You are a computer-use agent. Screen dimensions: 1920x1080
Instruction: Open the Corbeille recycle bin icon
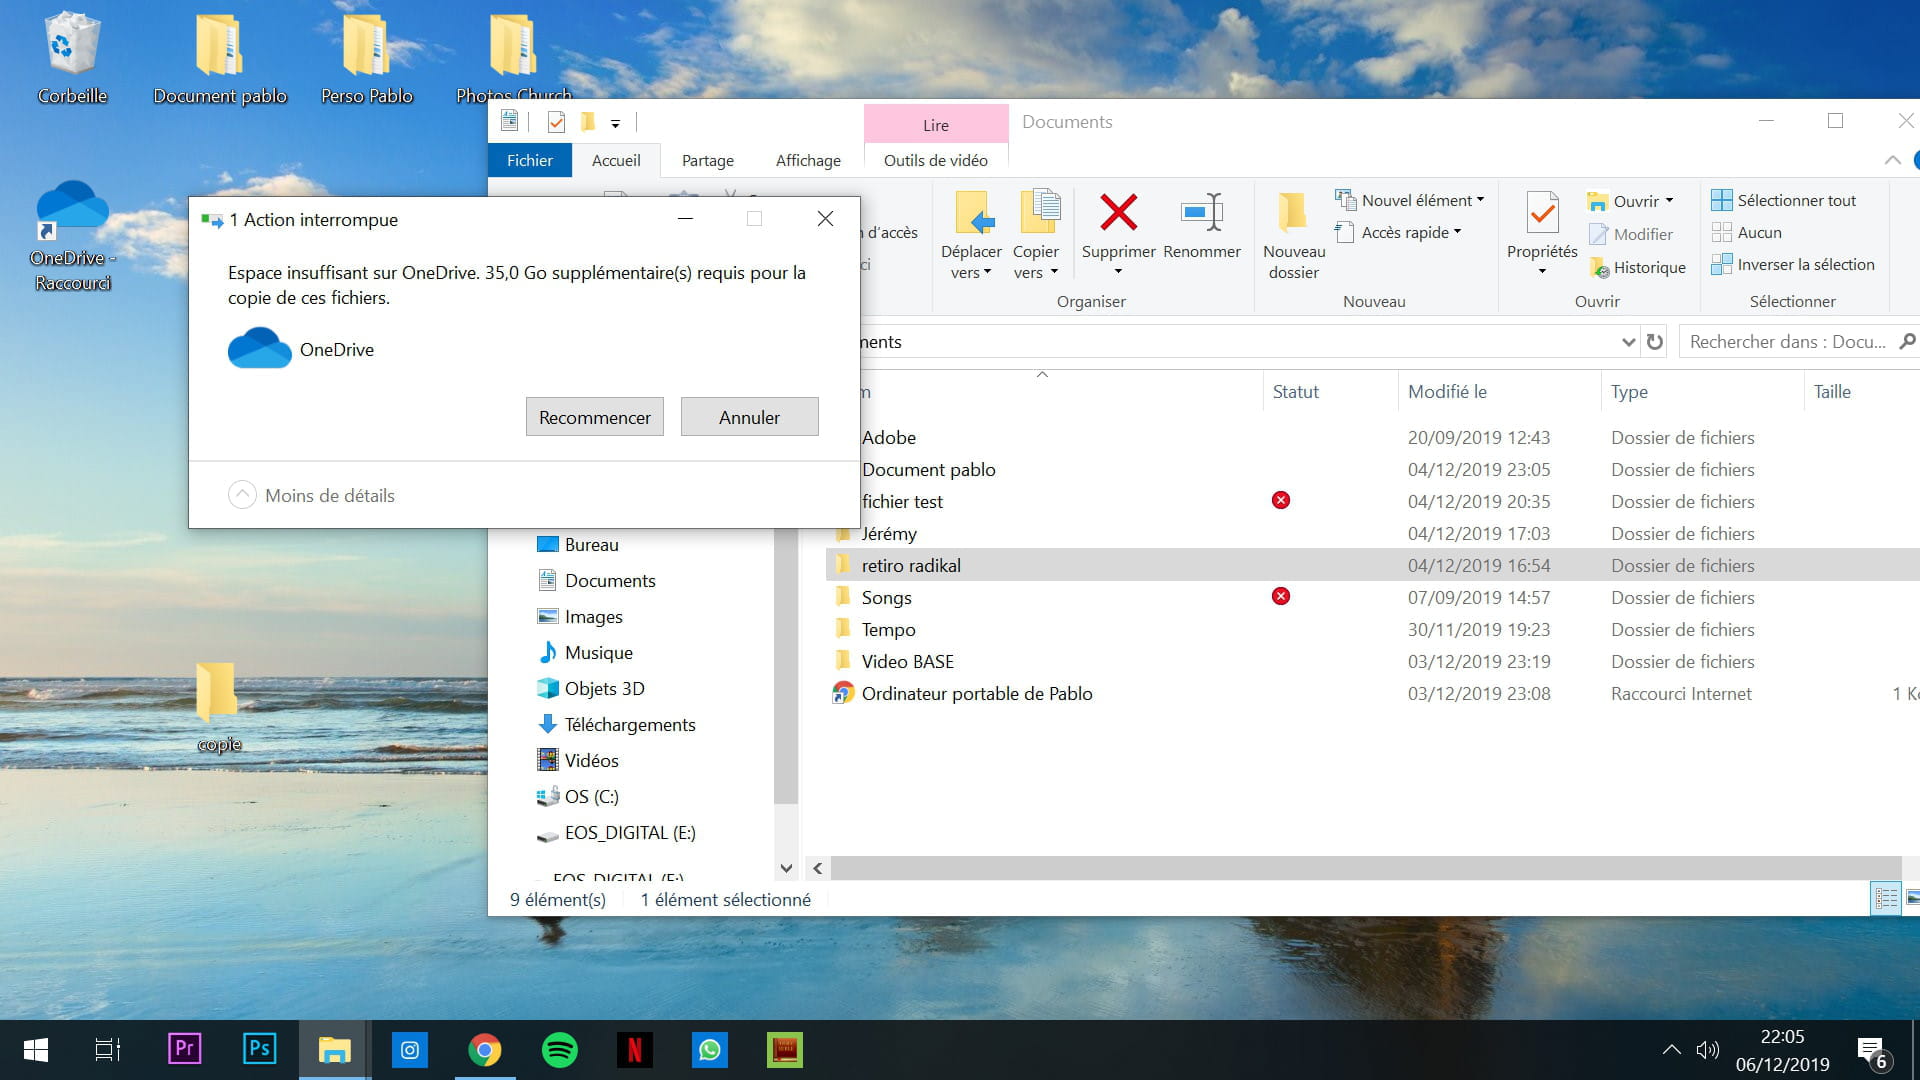(72, 58)
